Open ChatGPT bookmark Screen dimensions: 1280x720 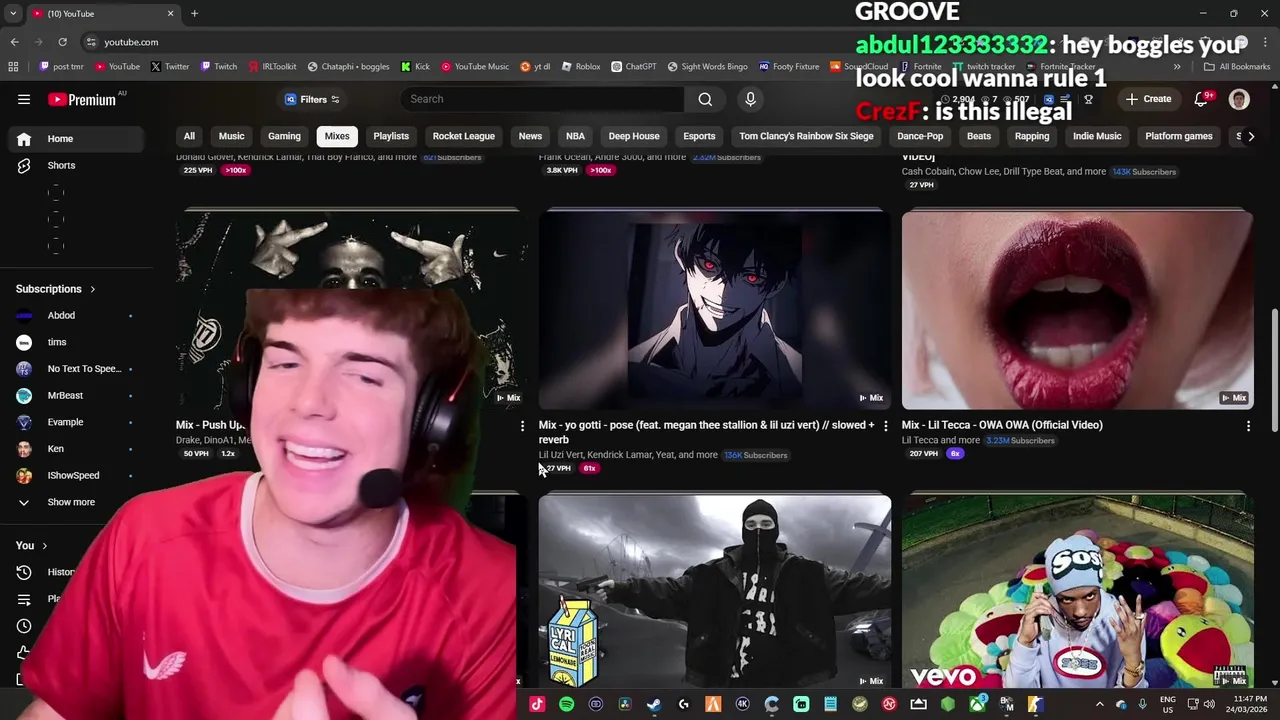click(633, 67)
